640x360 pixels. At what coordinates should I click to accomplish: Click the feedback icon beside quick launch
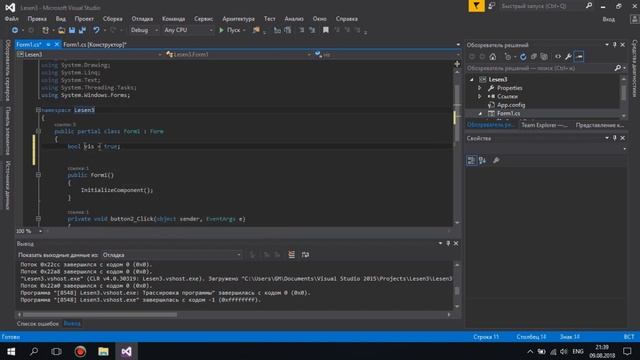pos(492,6)
